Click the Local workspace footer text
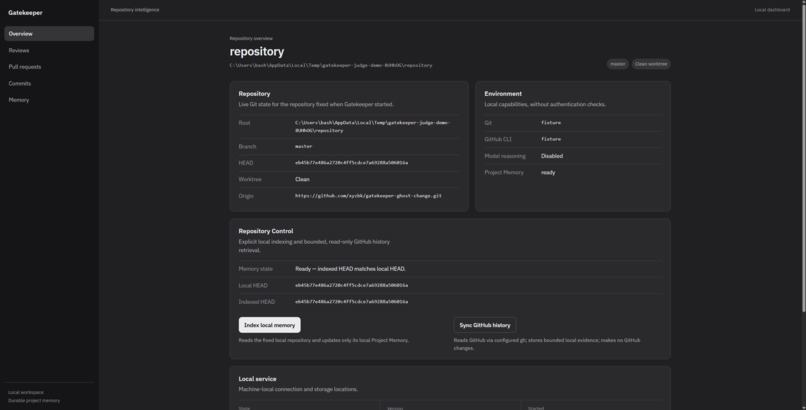This screenshot has width=806, height=410. pyautogui.click(x=26, y=392)
